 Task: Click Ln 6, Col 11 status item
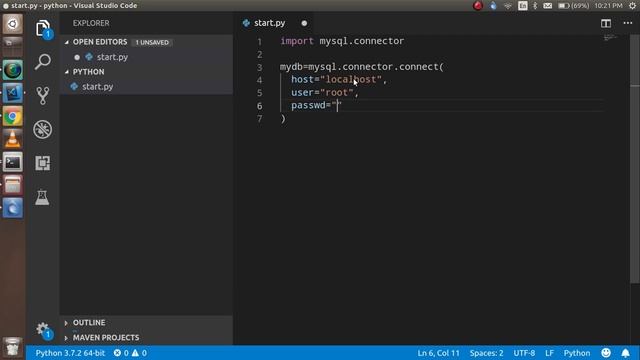tap(438, 353)
